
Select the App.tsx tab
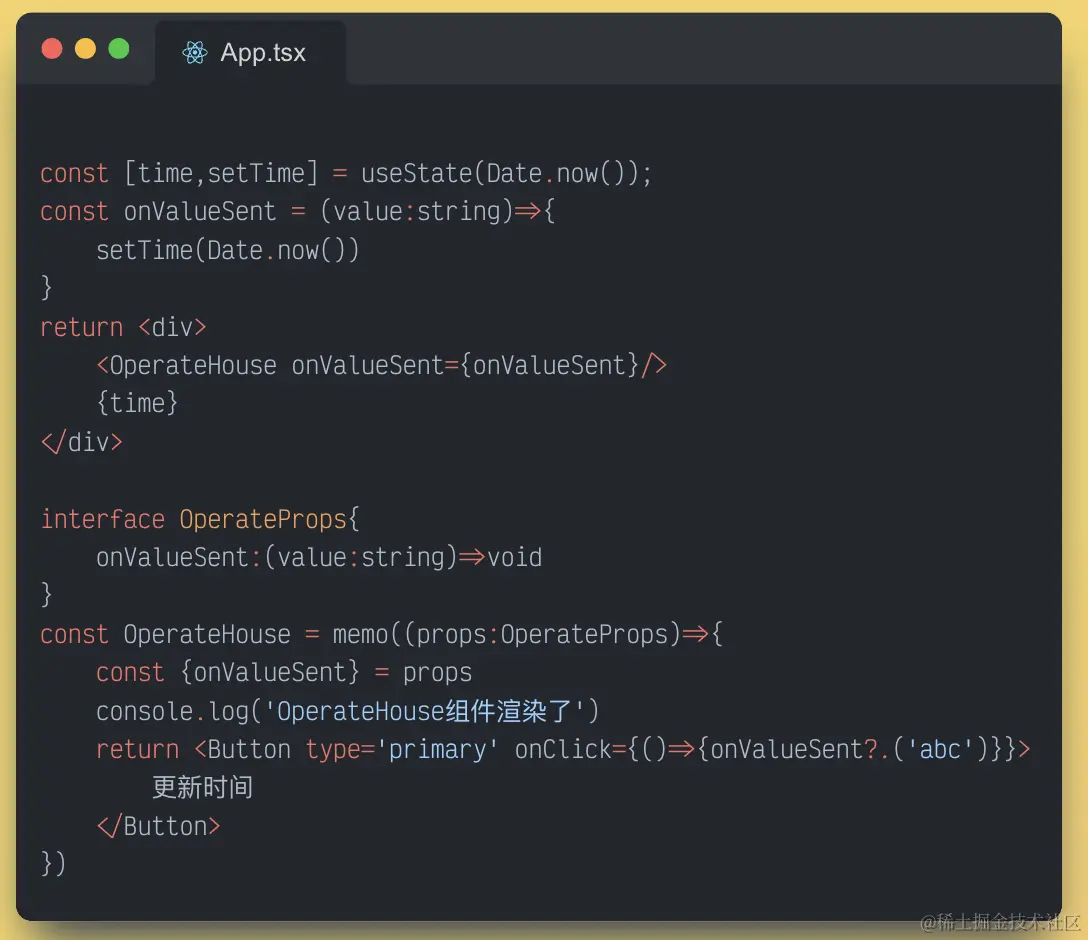[x=250, y=53]
